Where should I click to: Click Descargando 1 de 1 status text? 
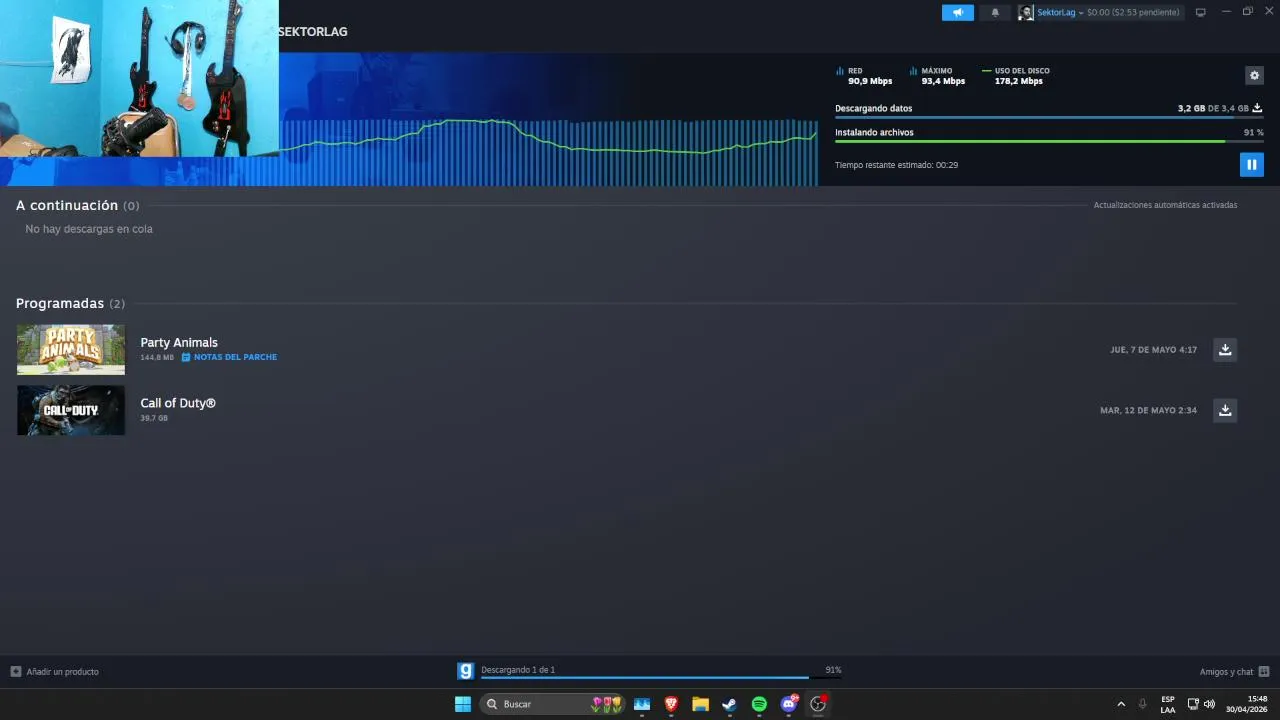(x=518, y=669)
